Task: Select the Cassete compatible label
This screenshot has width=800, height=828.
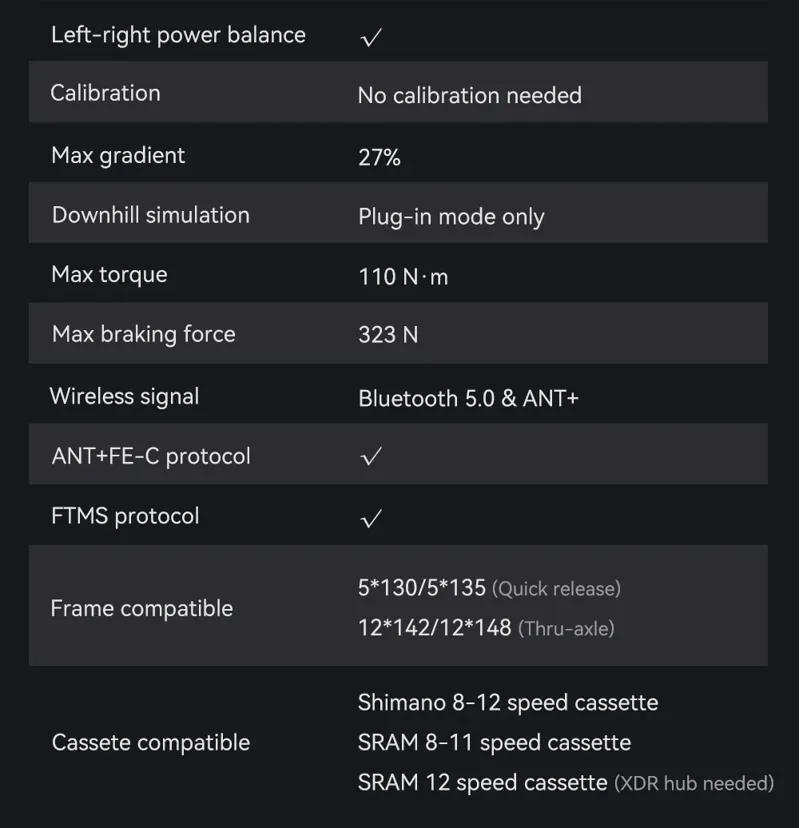Action: [150, 743]
